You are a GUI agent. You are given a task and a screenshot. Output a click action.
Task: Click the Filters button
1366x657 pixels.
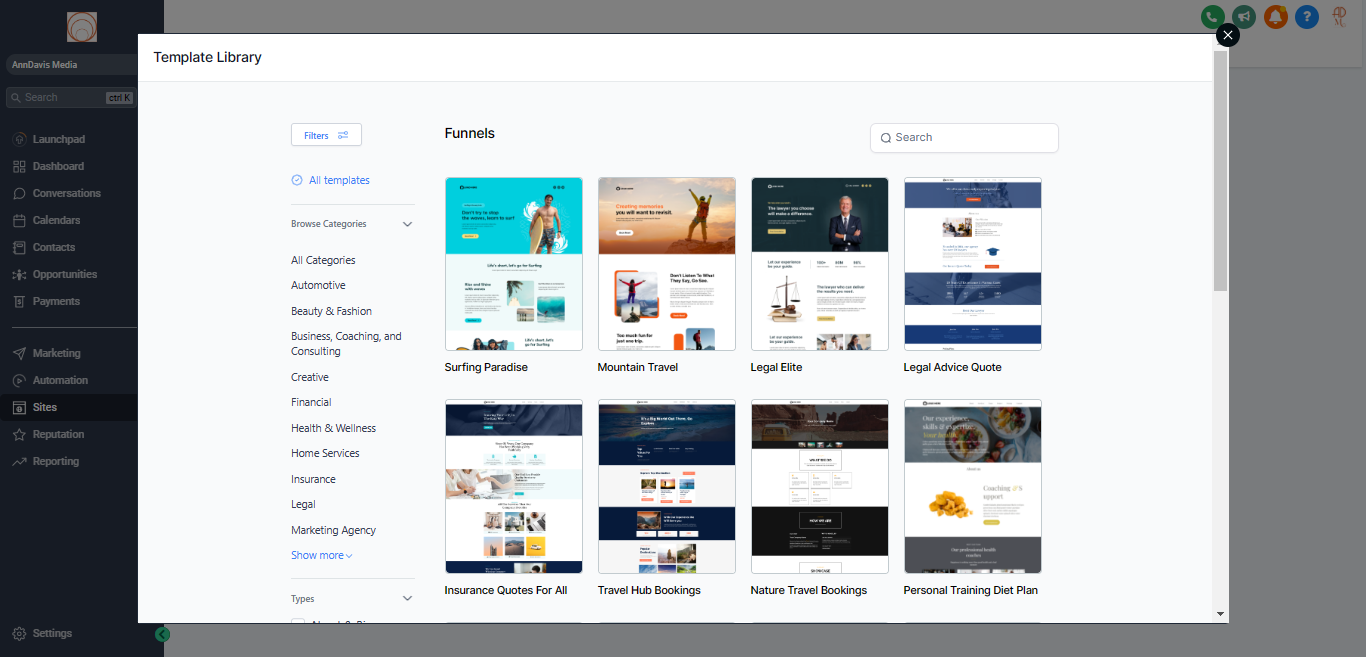pos(326,135)
